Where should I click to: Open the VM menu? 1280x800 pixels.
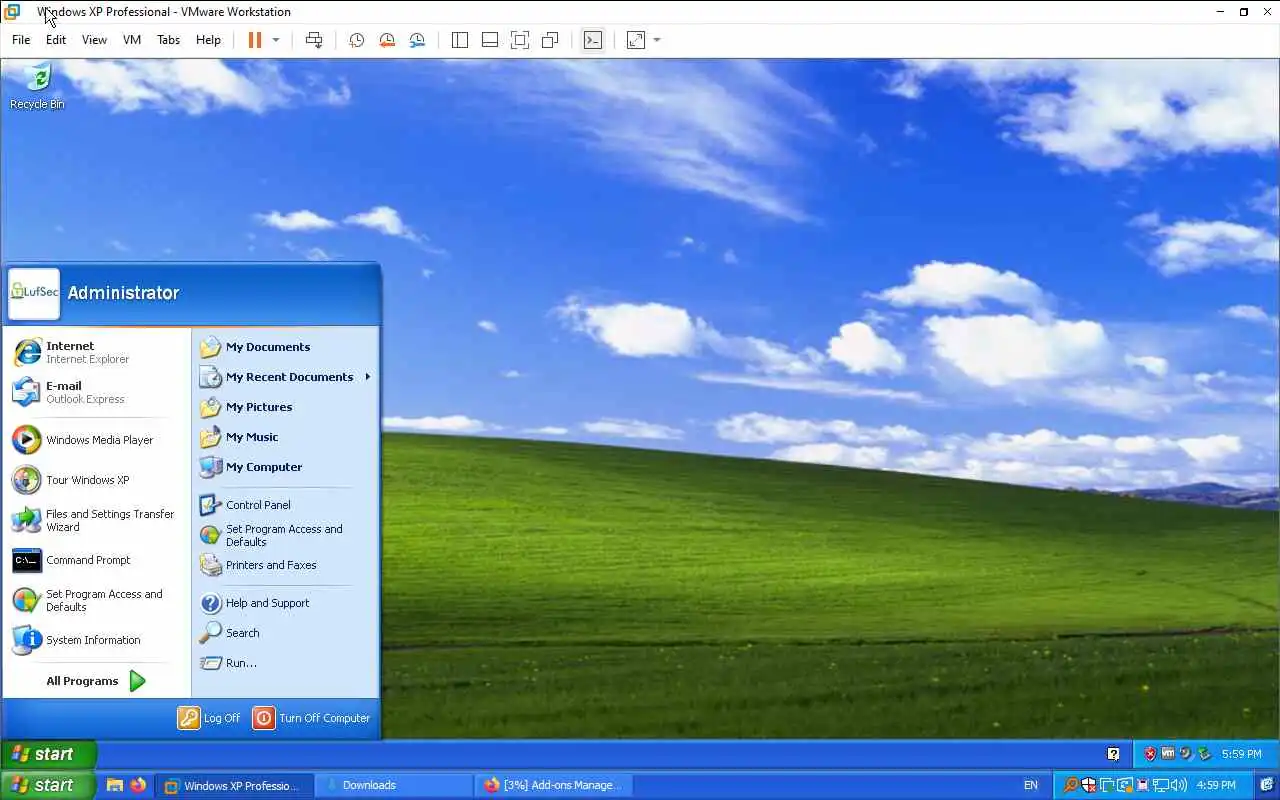click(132, 40)
